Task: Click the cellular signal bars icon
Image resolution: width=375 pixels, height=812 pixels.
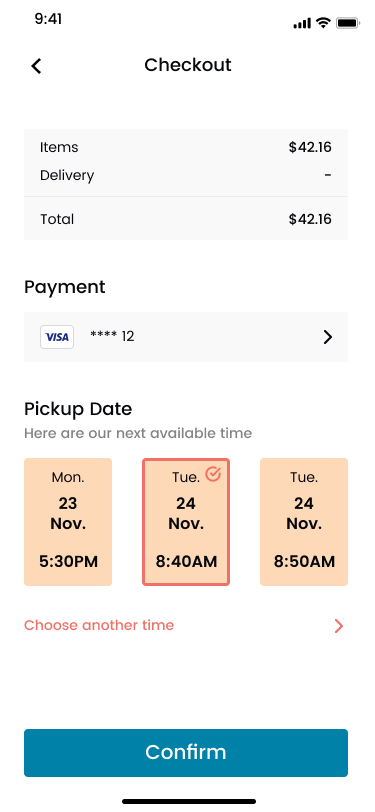Action: [x=302, y=23]
